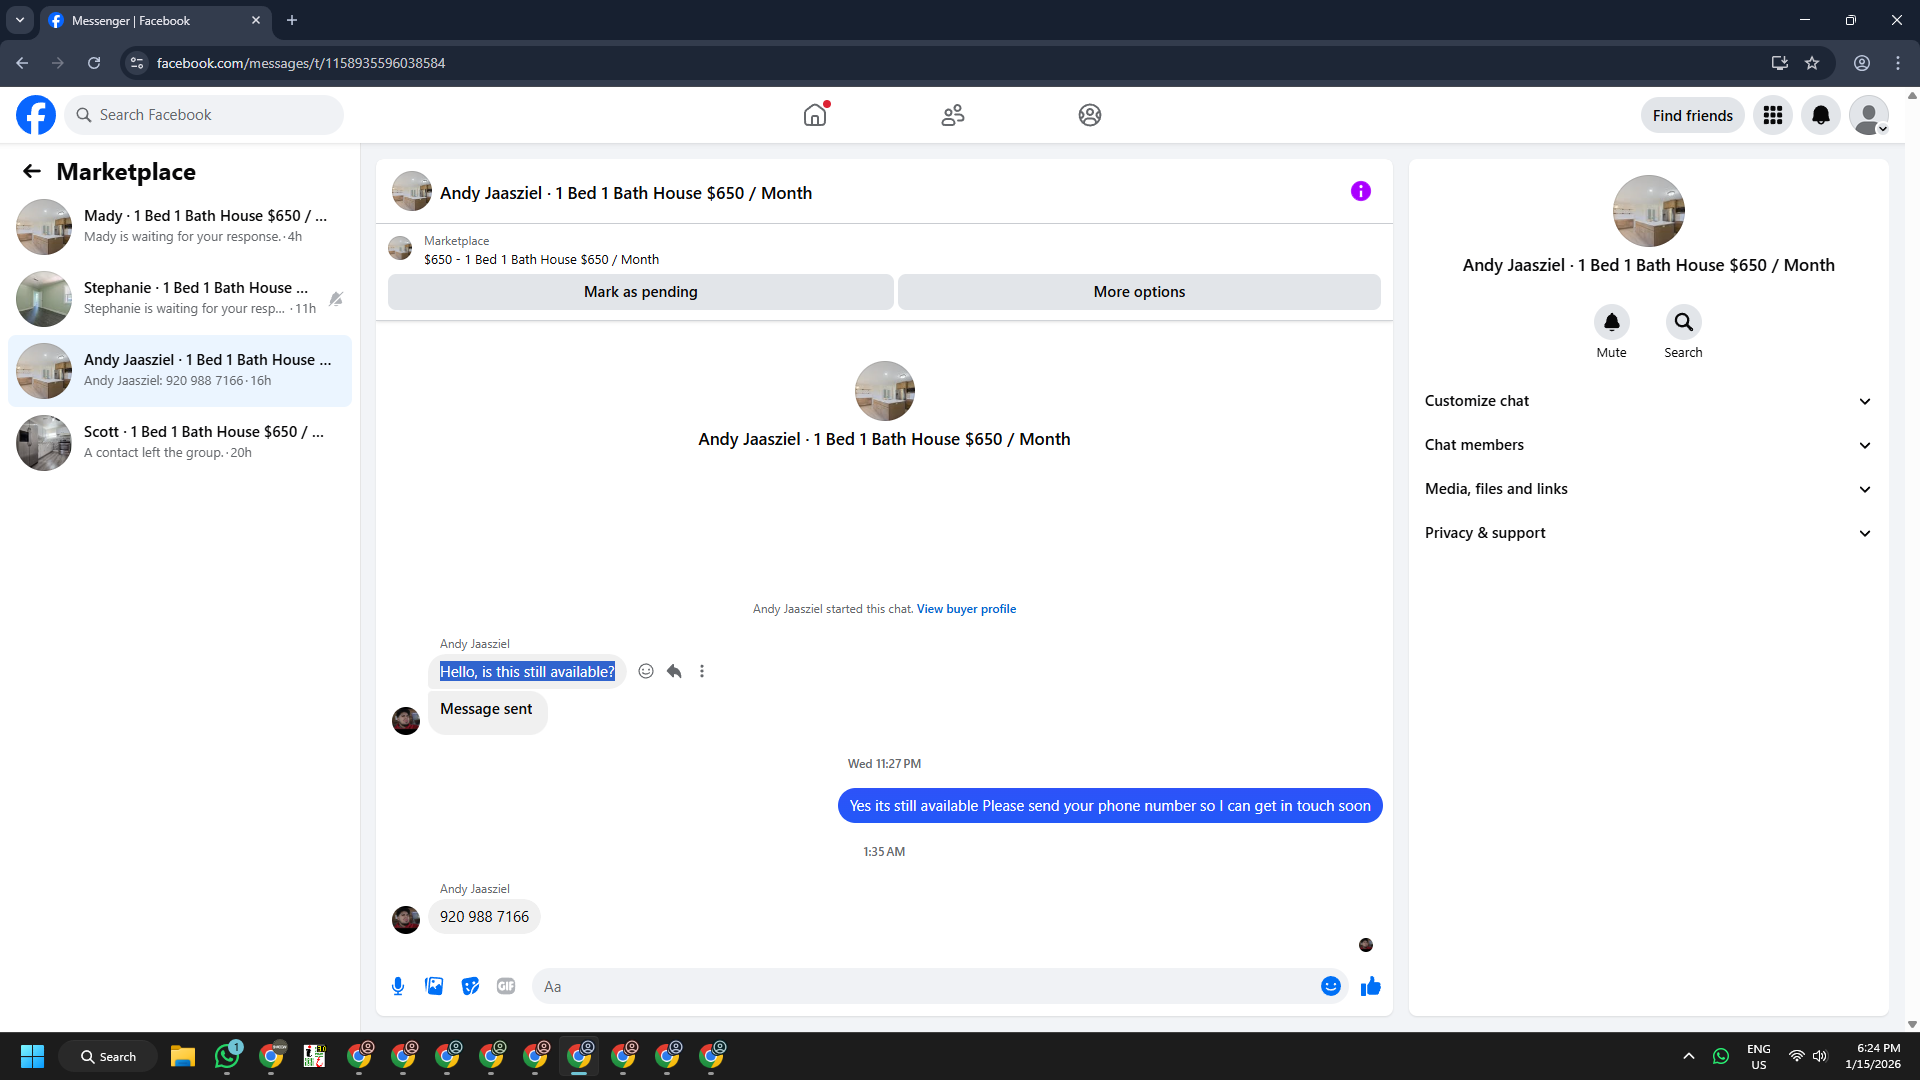Attach a photo using the image icon
The height and width of the screenshot is (1080, 1920).
pos(434,986)
